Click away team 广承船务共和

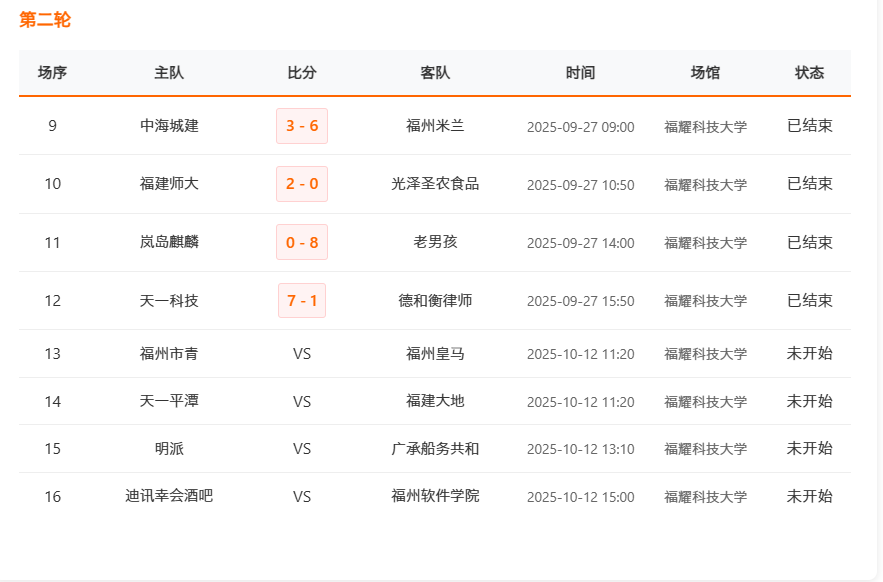tap(435, 449)
